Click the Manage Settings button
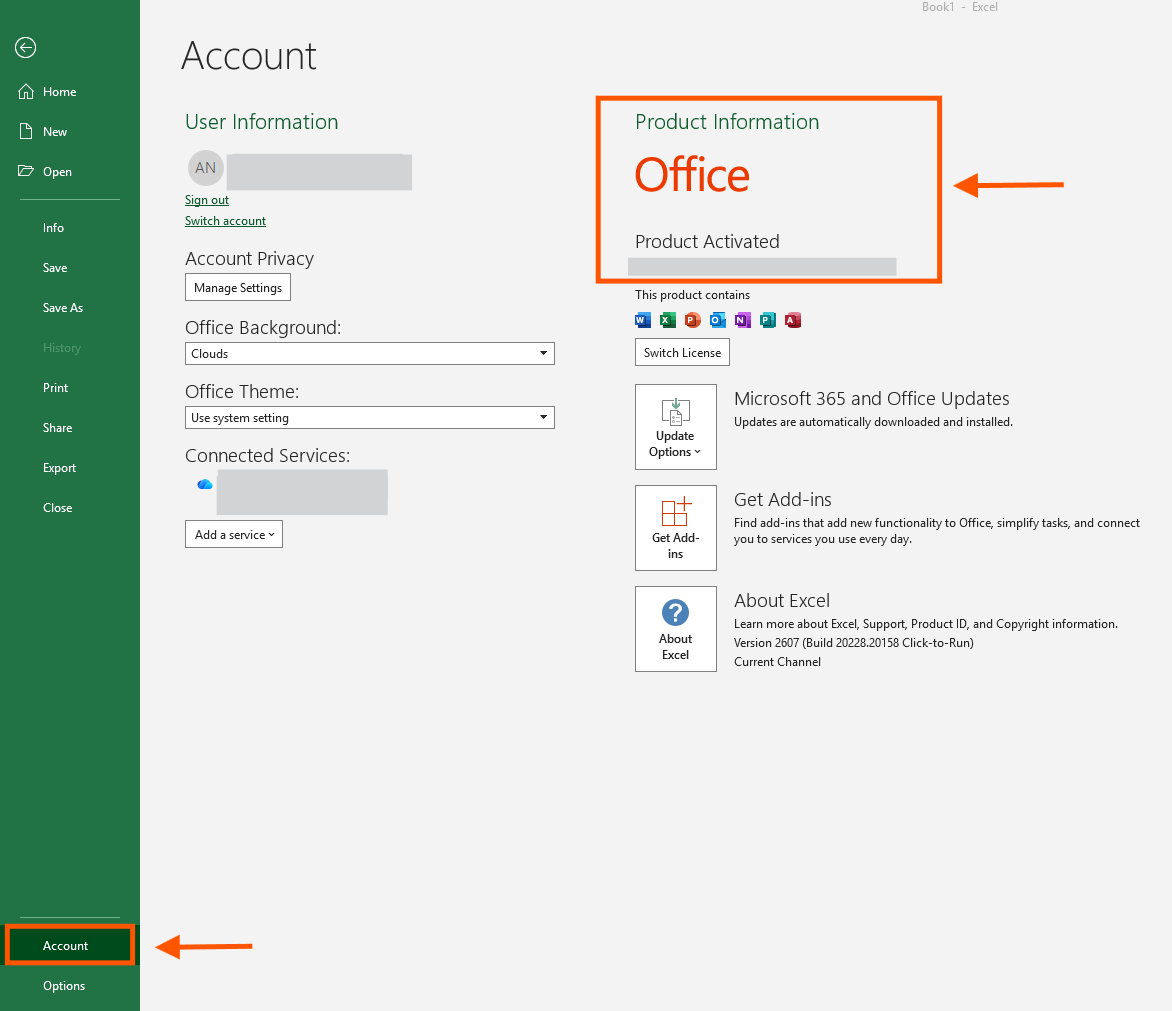This screenshot has width=1172, height=1011. tap(238, 288)
